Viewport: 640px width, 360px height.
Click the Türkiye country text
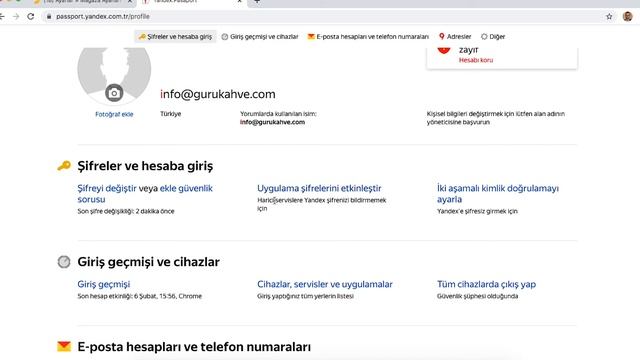(171, 114)
